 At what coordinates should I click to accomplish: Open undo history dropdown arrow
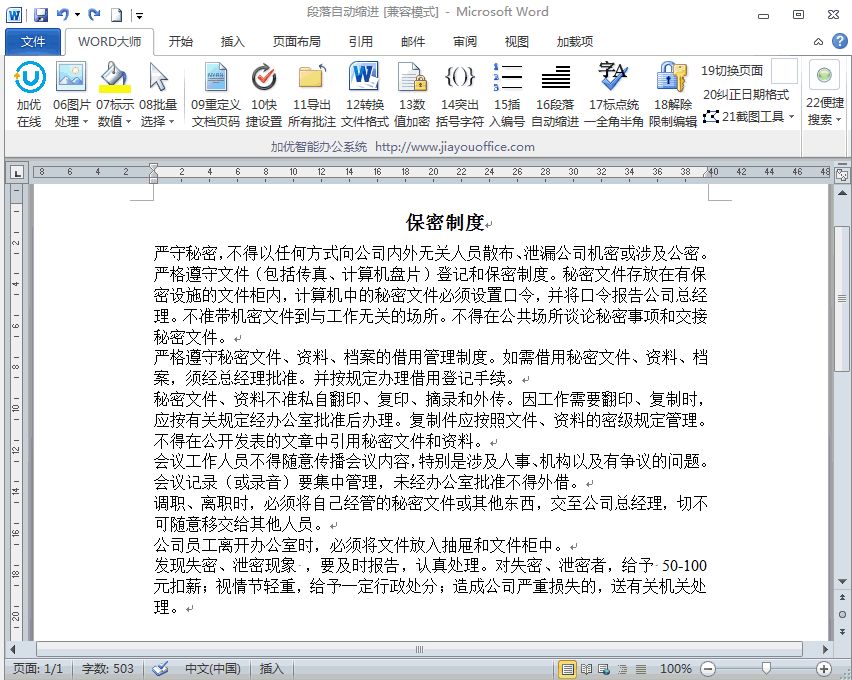point(78,15)
